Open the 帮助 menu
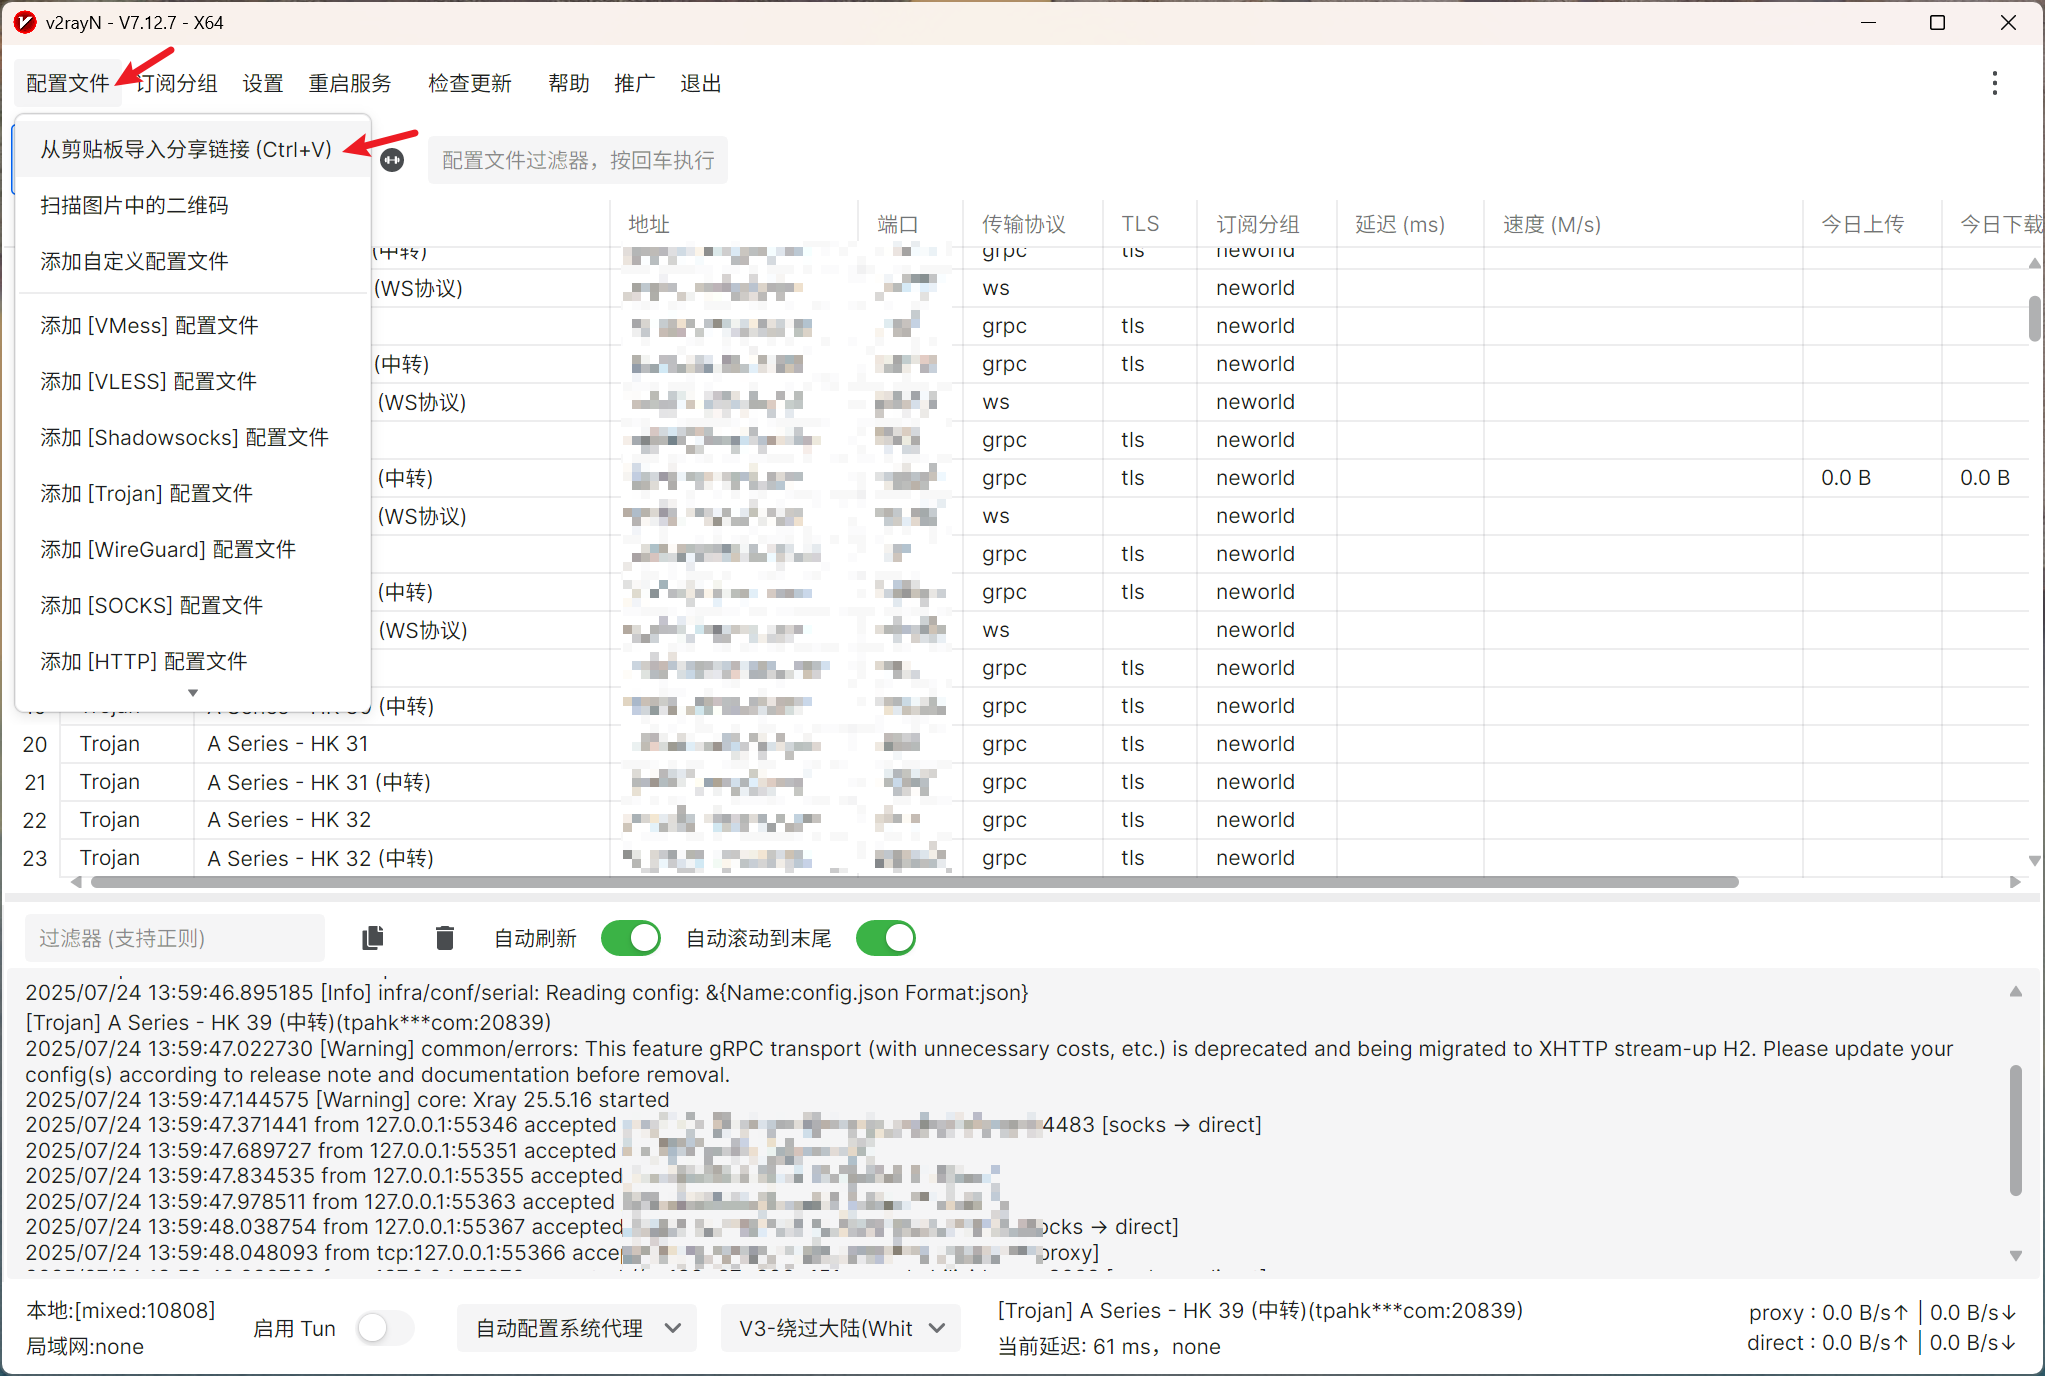Viewport: 2045px width, 1376px height. click(x=569, y=83)
